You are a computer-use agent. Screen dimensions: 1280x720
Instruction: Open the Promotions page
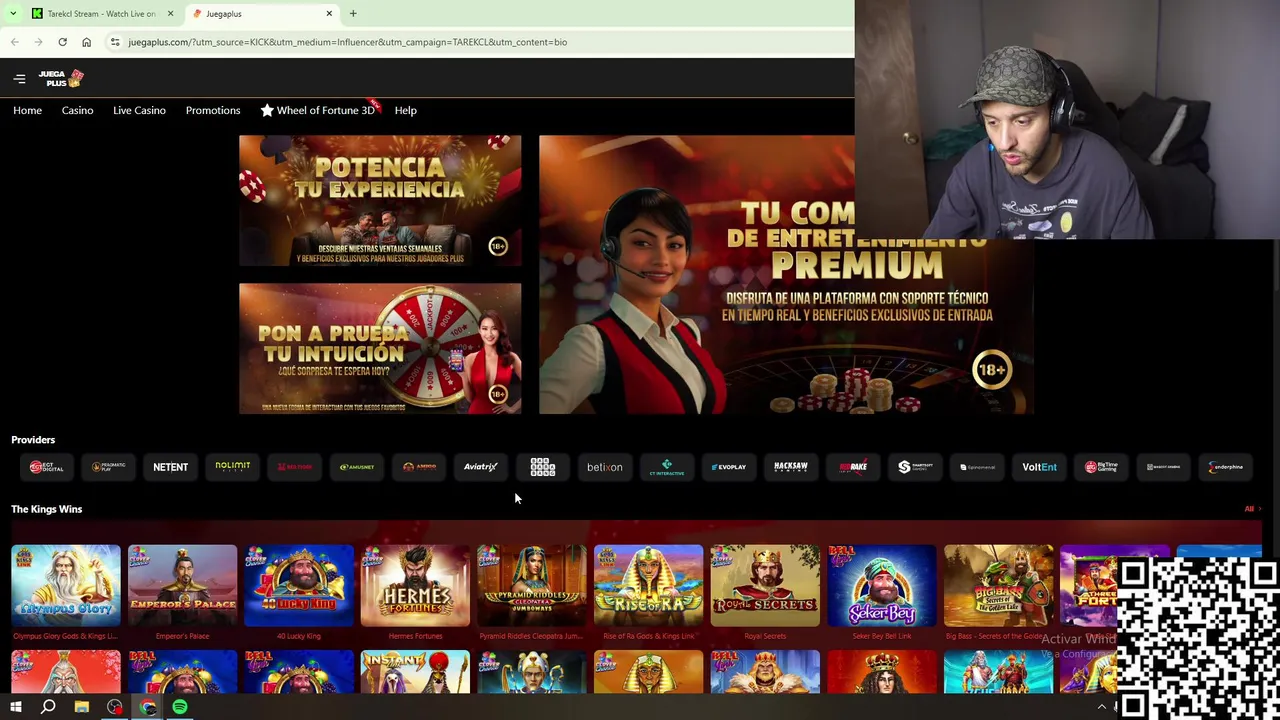point(213,110)
